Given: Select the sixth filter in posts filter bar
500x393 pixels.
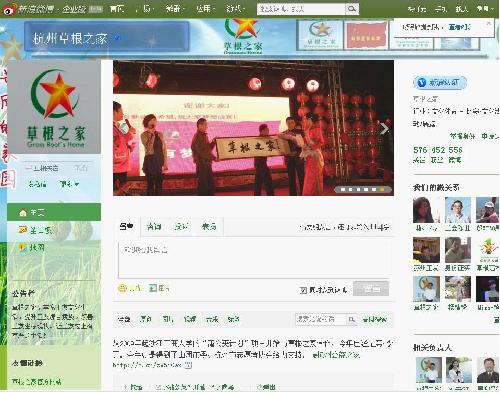Looking at the screenshot, I should 233,319.
